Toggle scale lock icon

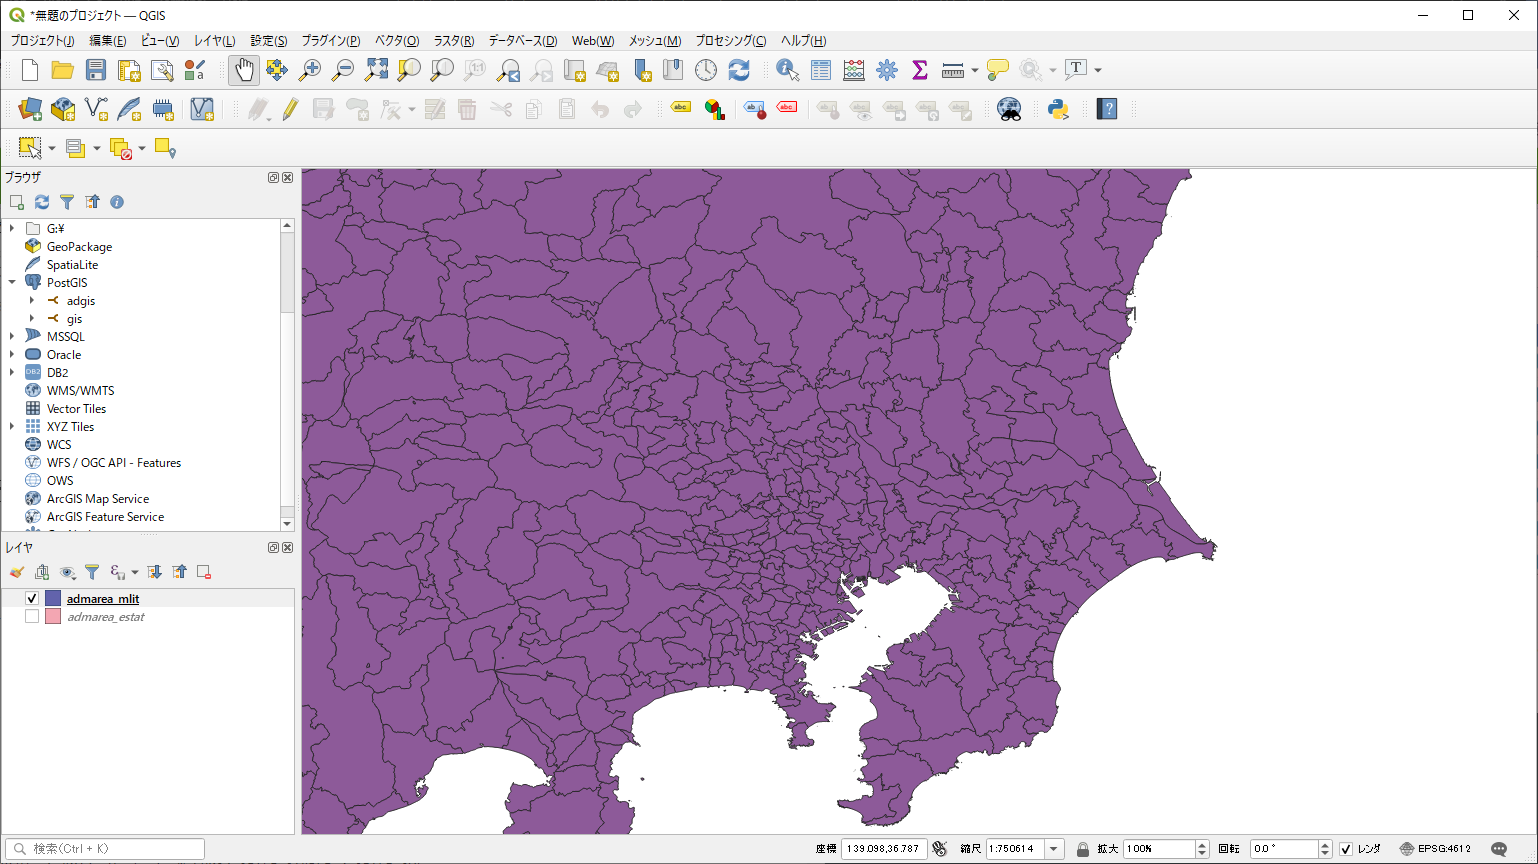click(x=1083, y=849)
